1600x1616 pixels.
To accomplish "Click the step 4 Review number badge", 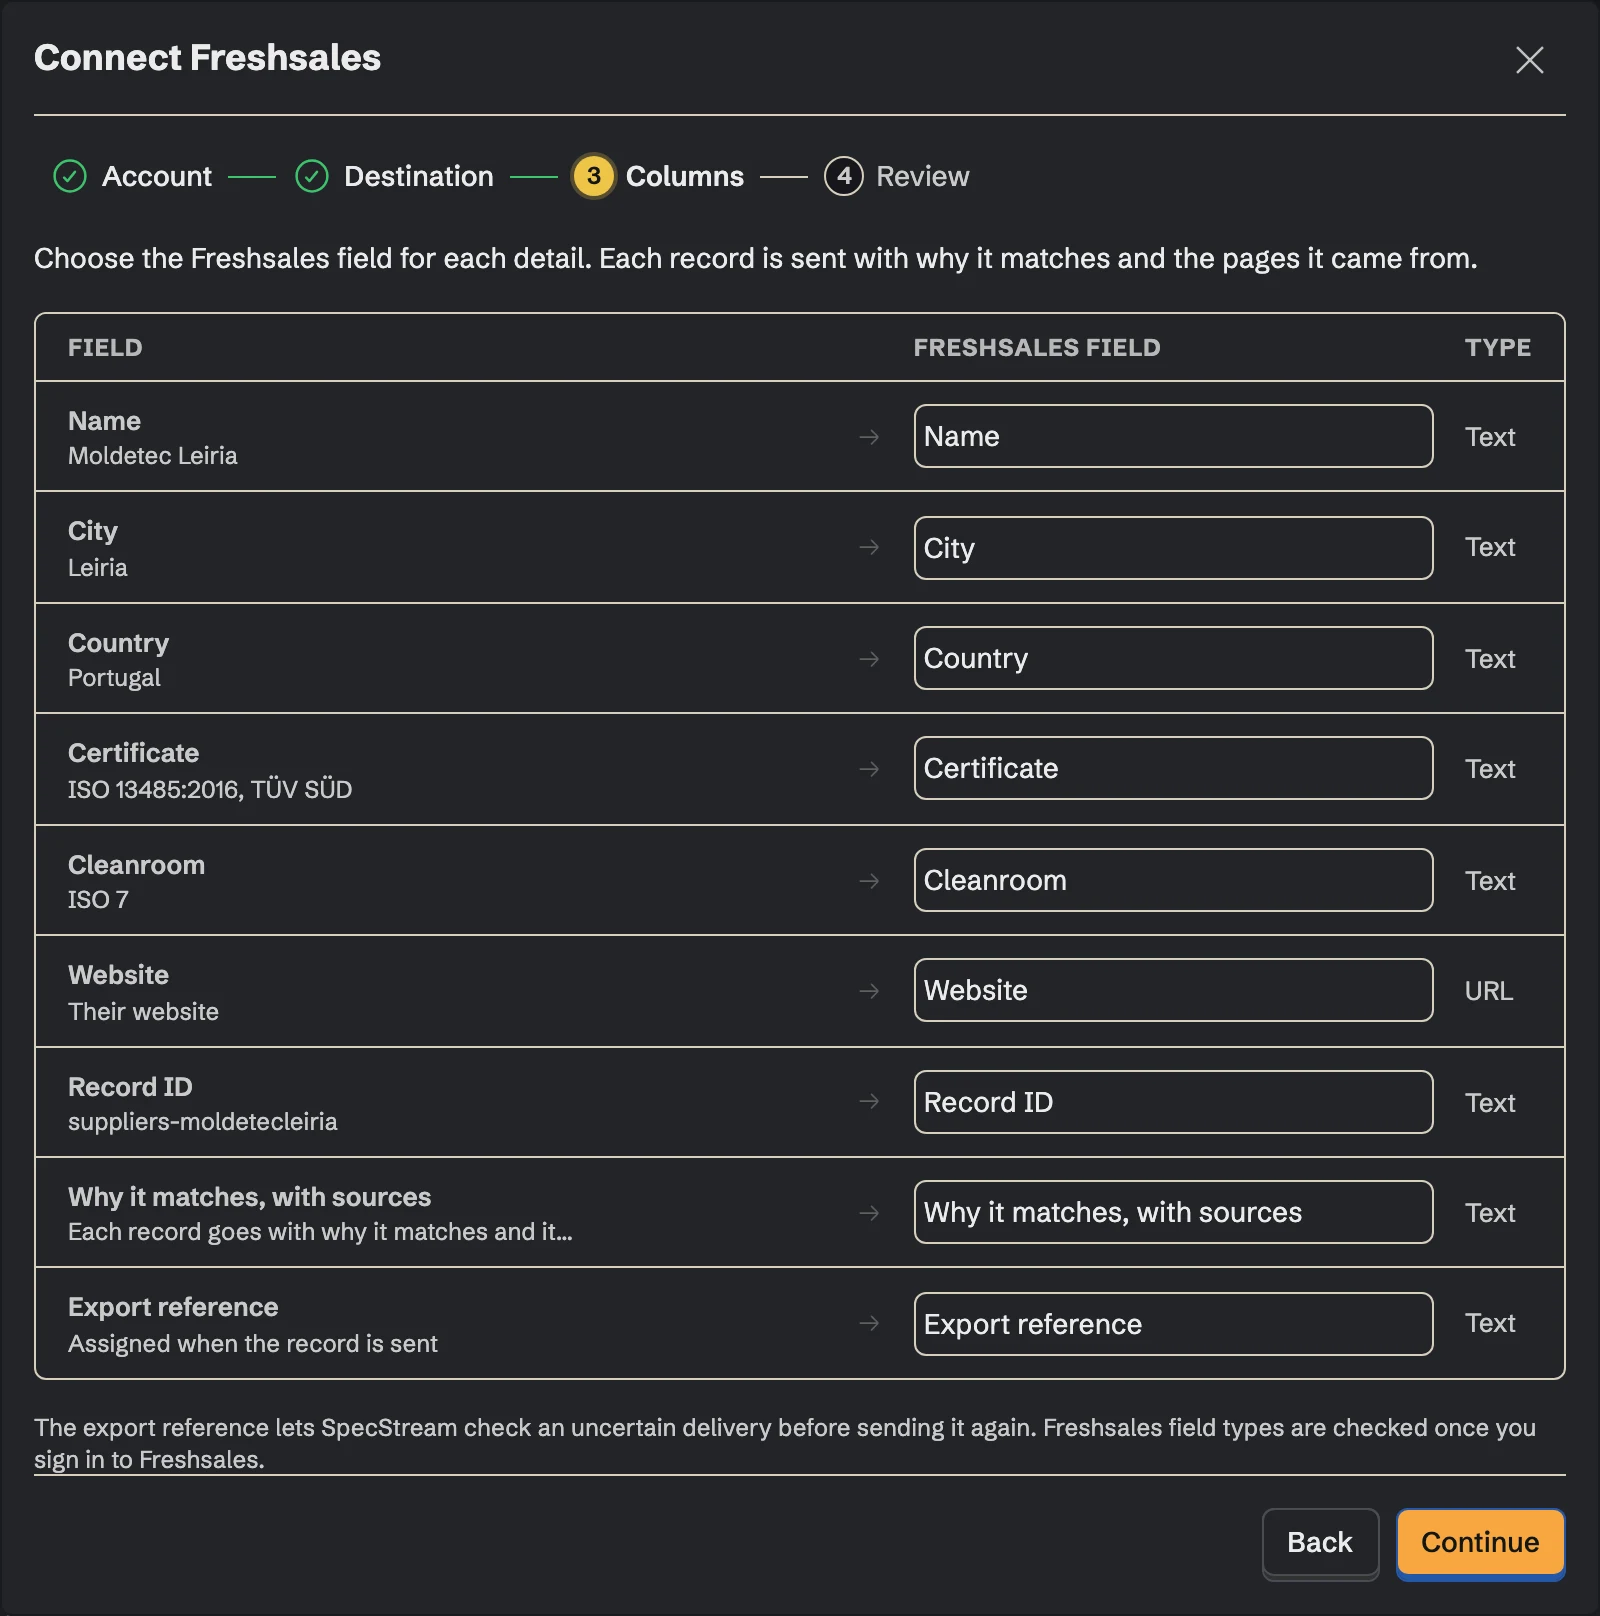I will [x=844, y=176].
